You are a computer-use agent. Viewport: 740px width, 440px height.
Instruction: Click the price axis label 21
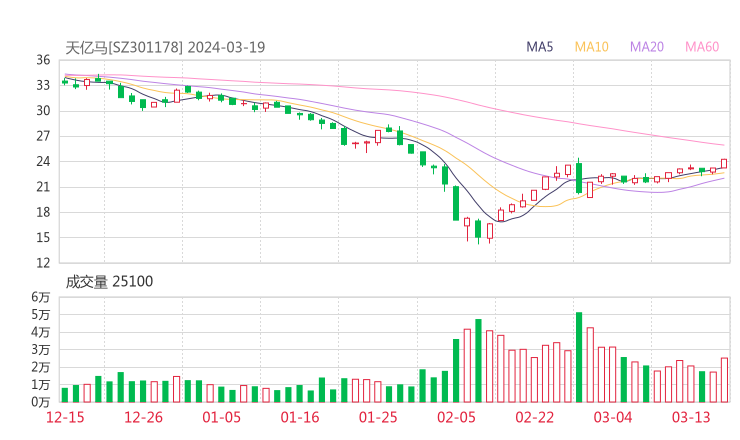43,187
